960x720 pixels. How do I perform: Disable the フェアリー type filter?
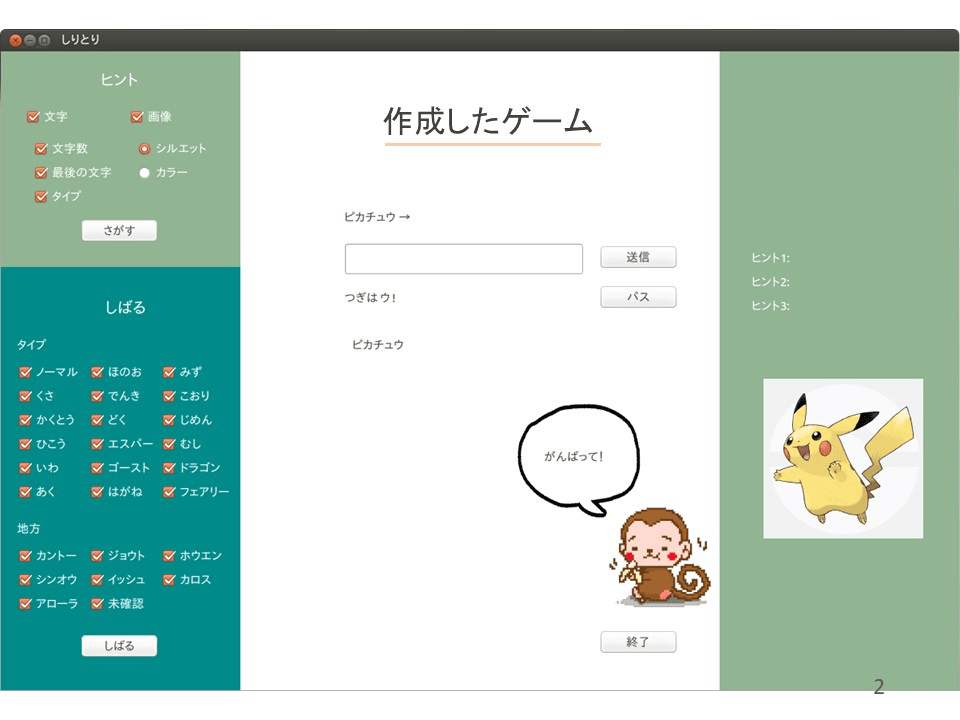tap(170, 492)
